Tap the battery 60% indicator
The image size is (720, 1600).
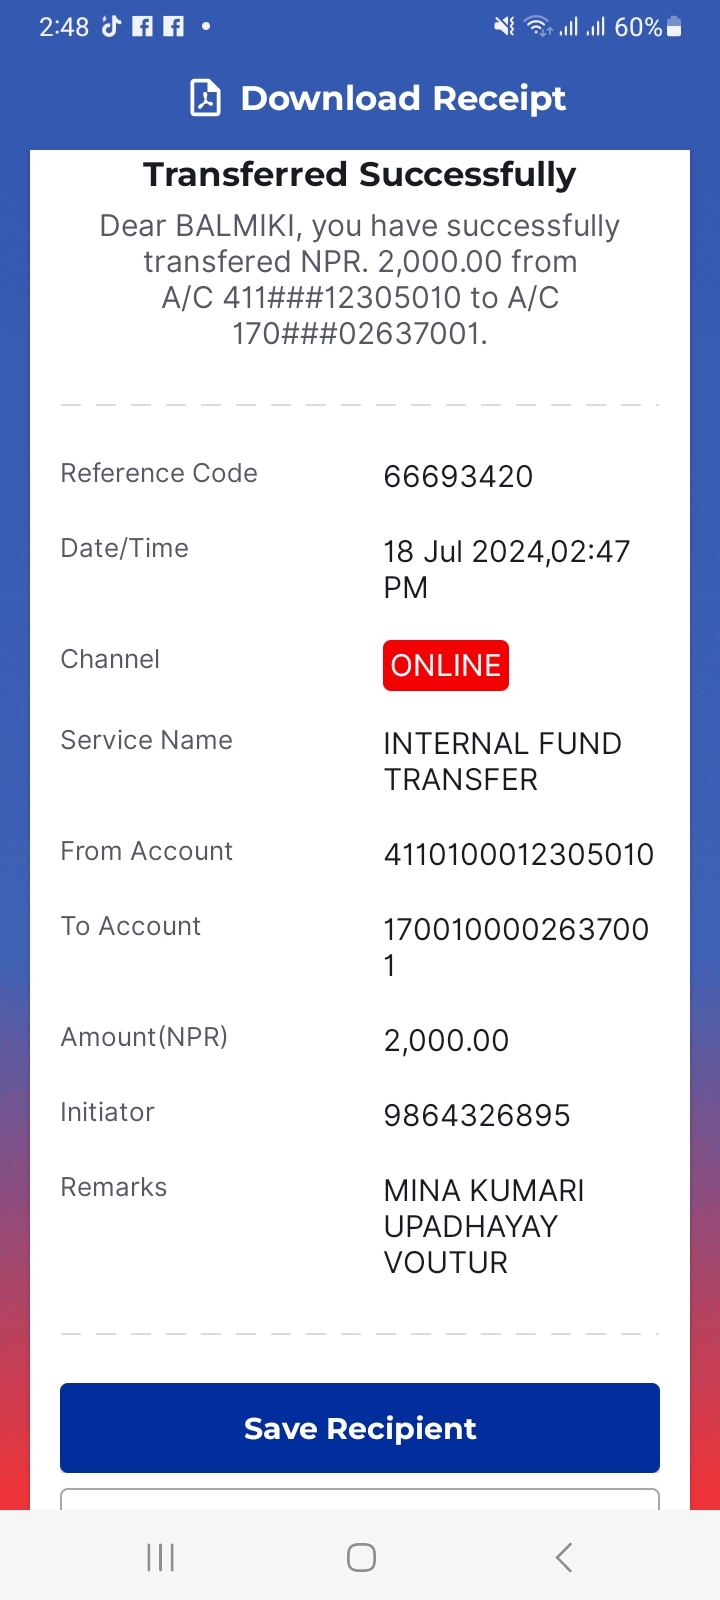pos(648,27)
